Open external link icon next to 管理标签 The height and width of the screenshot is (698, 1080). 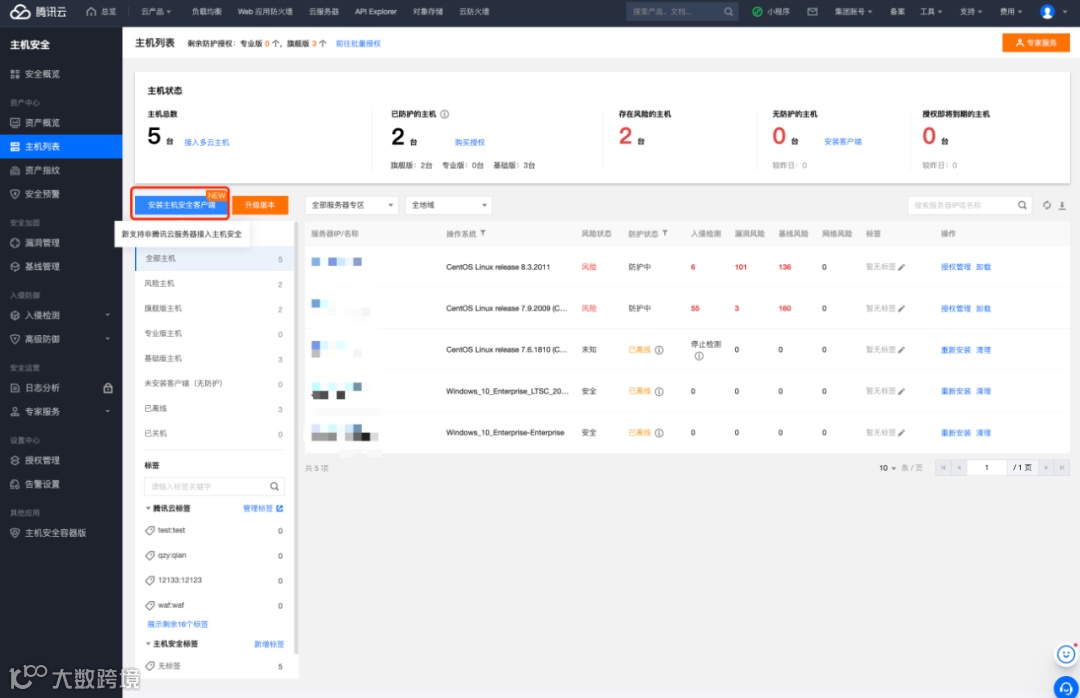click(280, 509)
